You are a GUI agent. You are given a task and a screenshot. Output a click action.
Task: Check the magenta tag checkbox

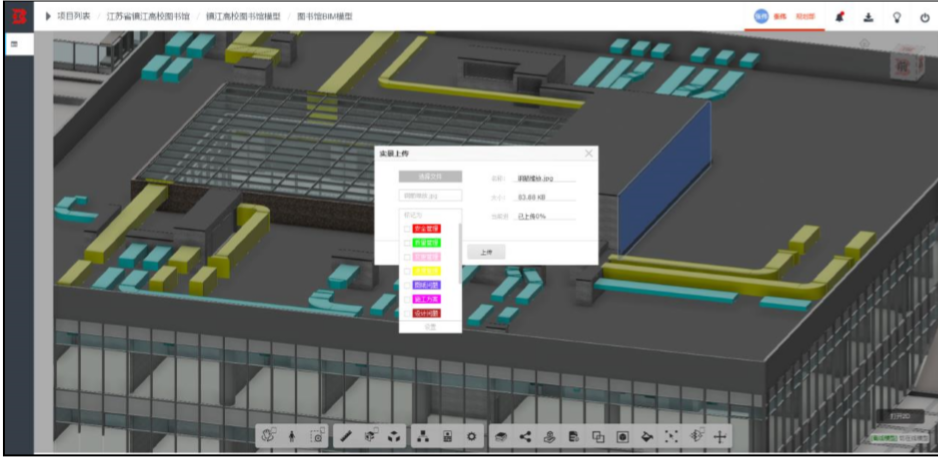coord(407,299)
